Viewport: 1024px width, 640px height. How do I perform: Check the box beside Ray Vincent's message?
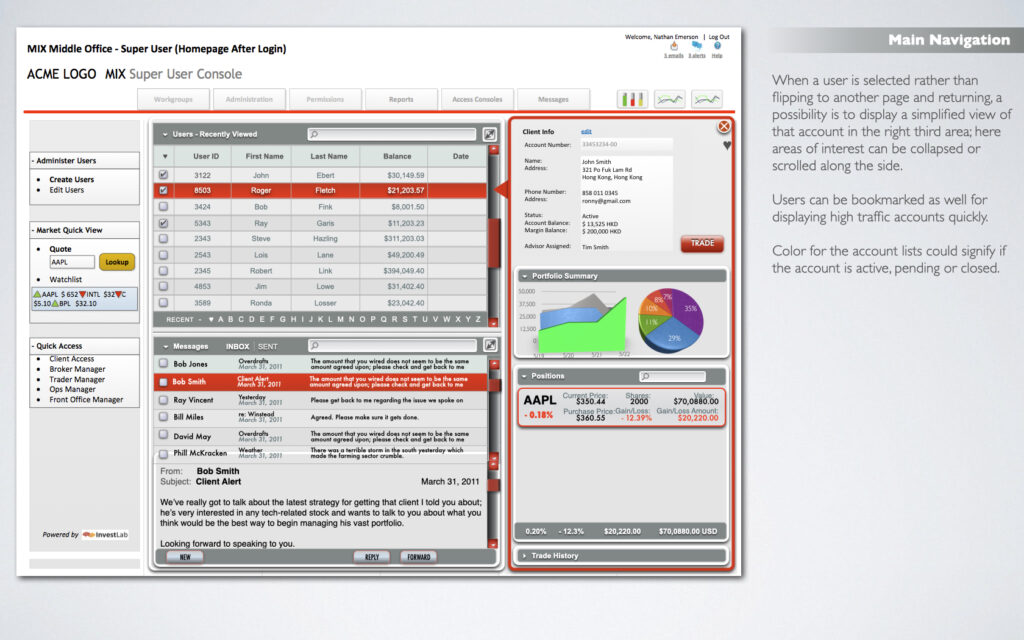click(x=164, y=400)
